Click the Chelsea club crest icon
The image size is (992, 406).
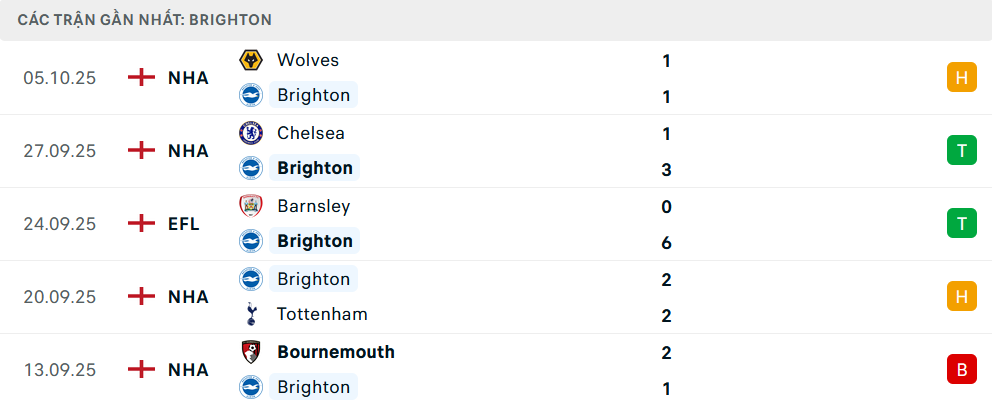click(250, 133)
